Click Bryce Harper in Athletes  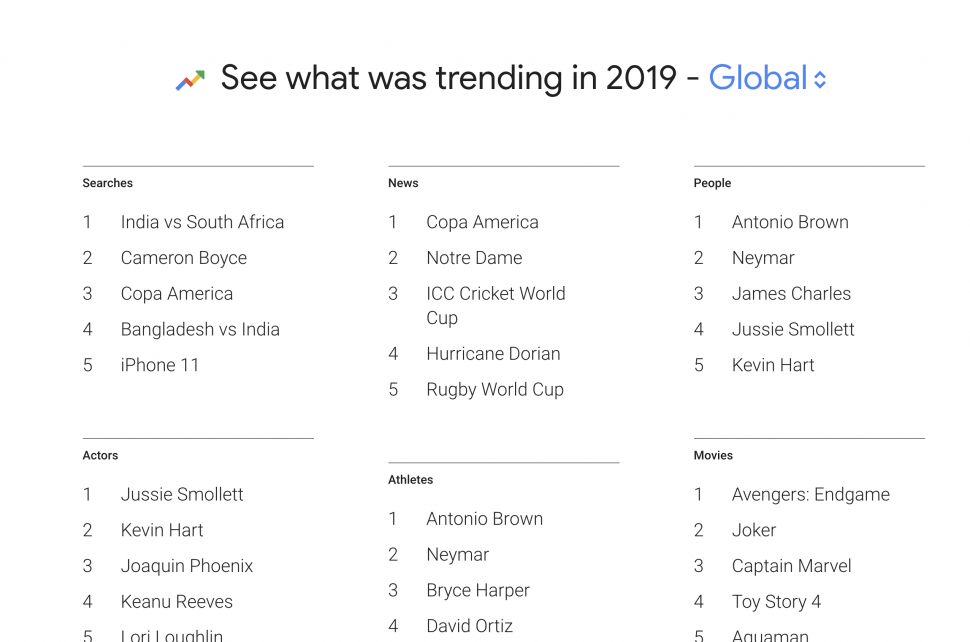[x=478, y=591]
